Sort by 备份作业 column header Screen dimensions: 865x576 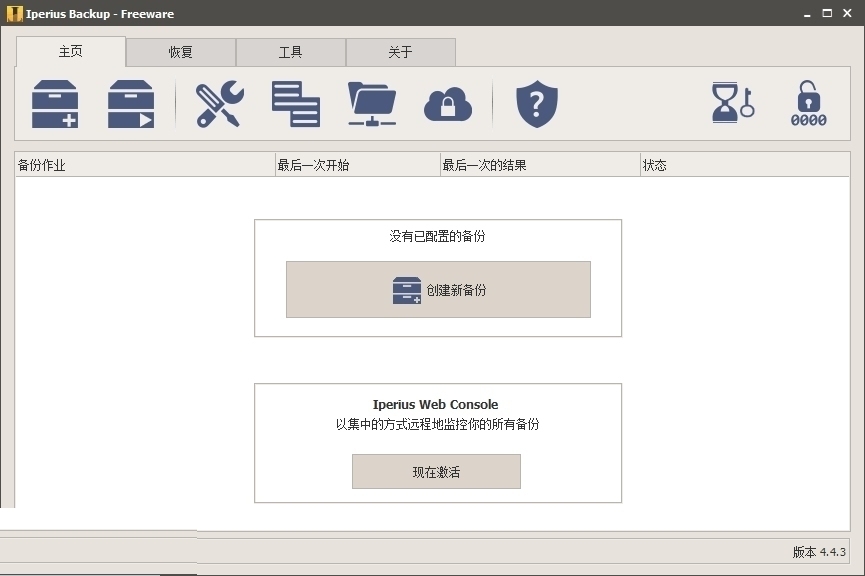click(145, 165)
